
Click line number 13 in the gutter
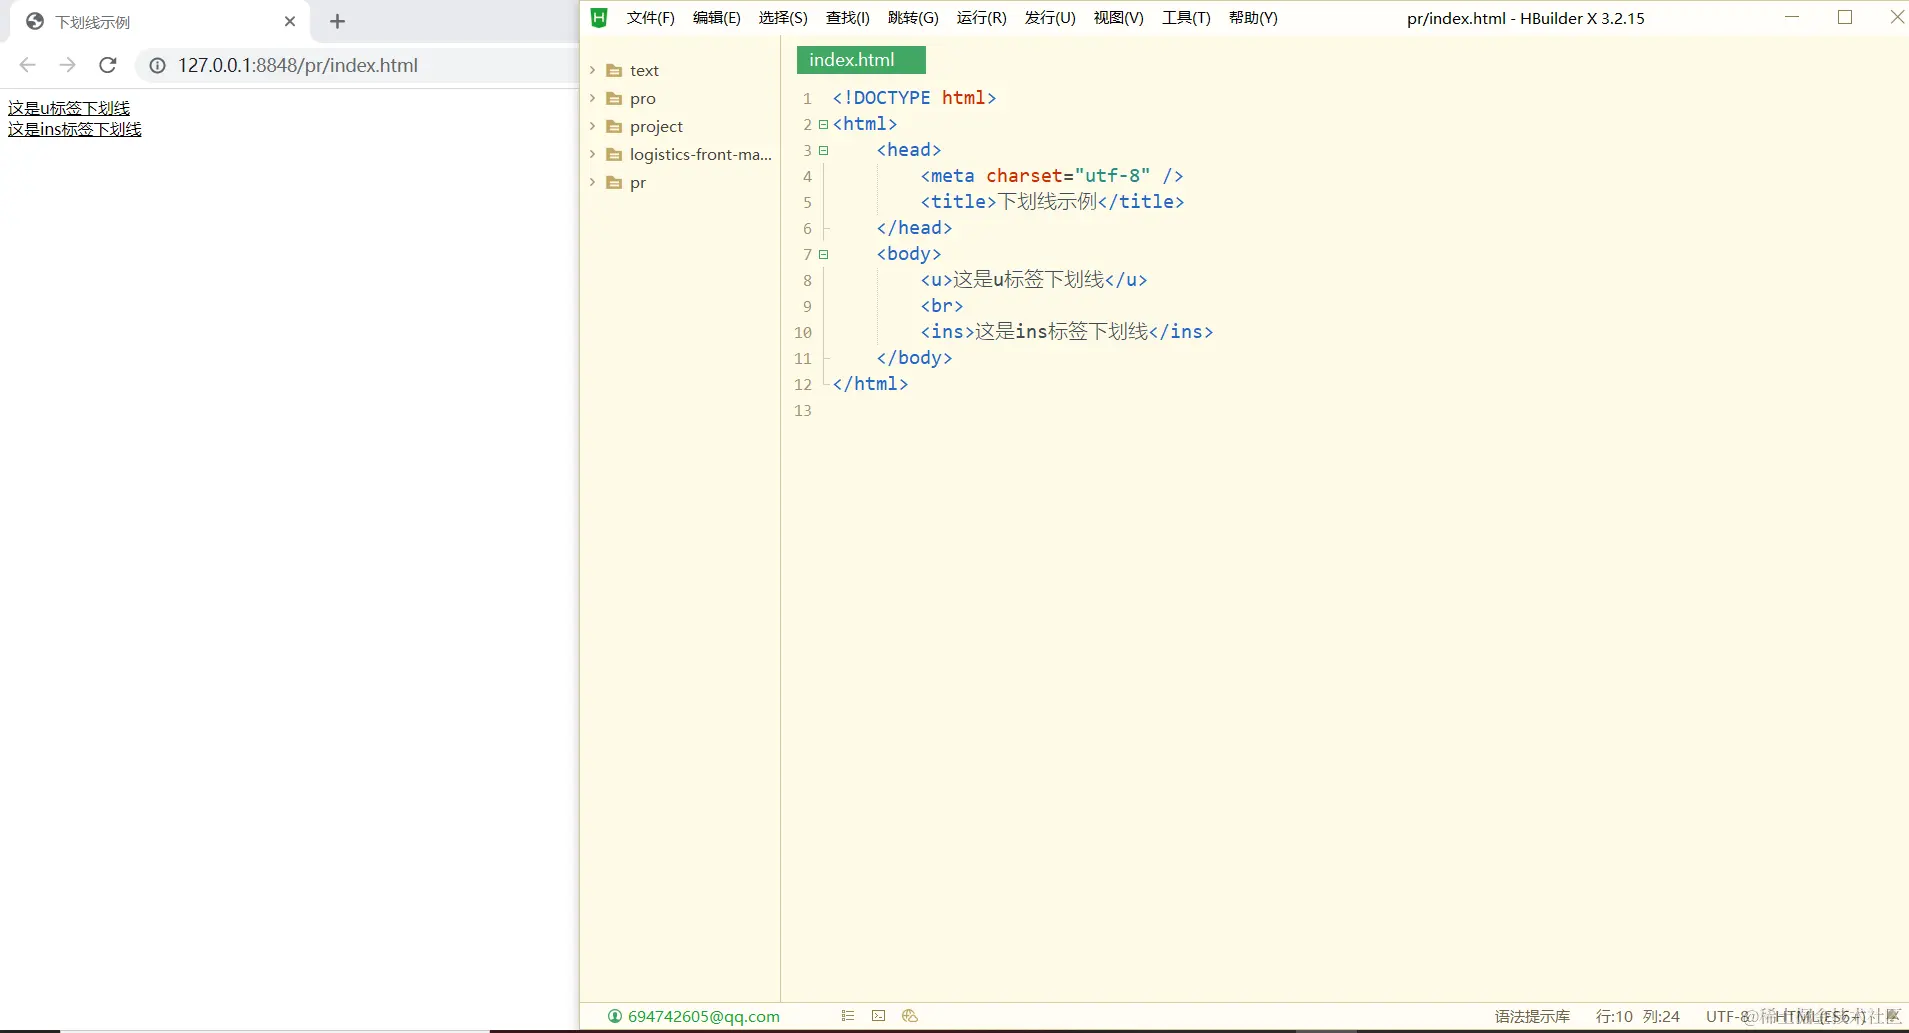pyautogui.click(x=803, y=411)
